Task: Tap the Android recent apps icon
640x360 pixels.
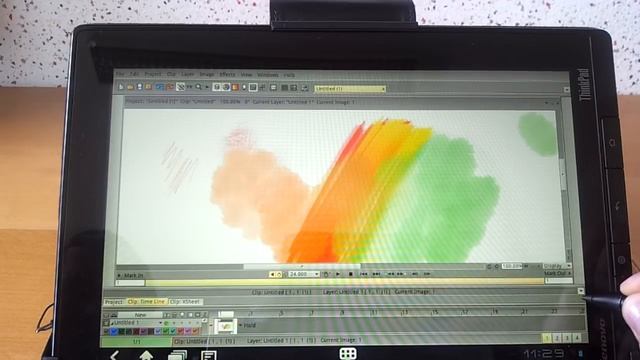Action: click(178, 356)
